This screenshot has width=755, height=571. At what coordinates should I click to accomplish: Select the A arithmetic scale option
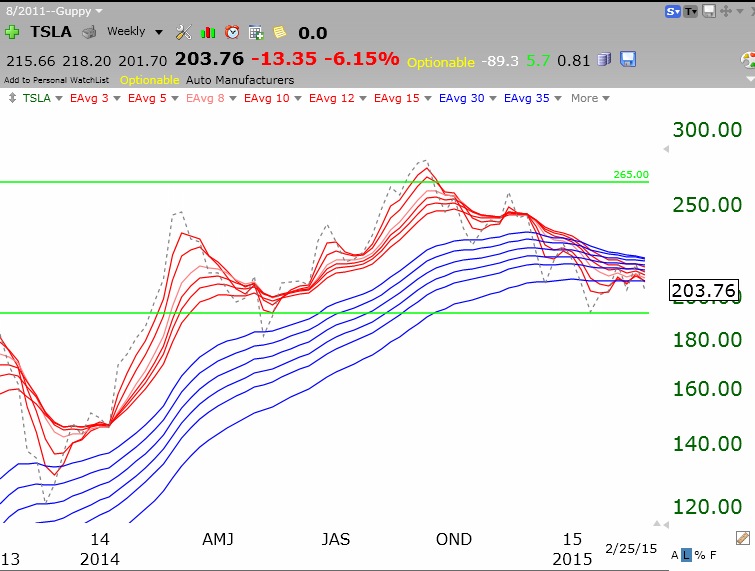(x=675, y=556)
